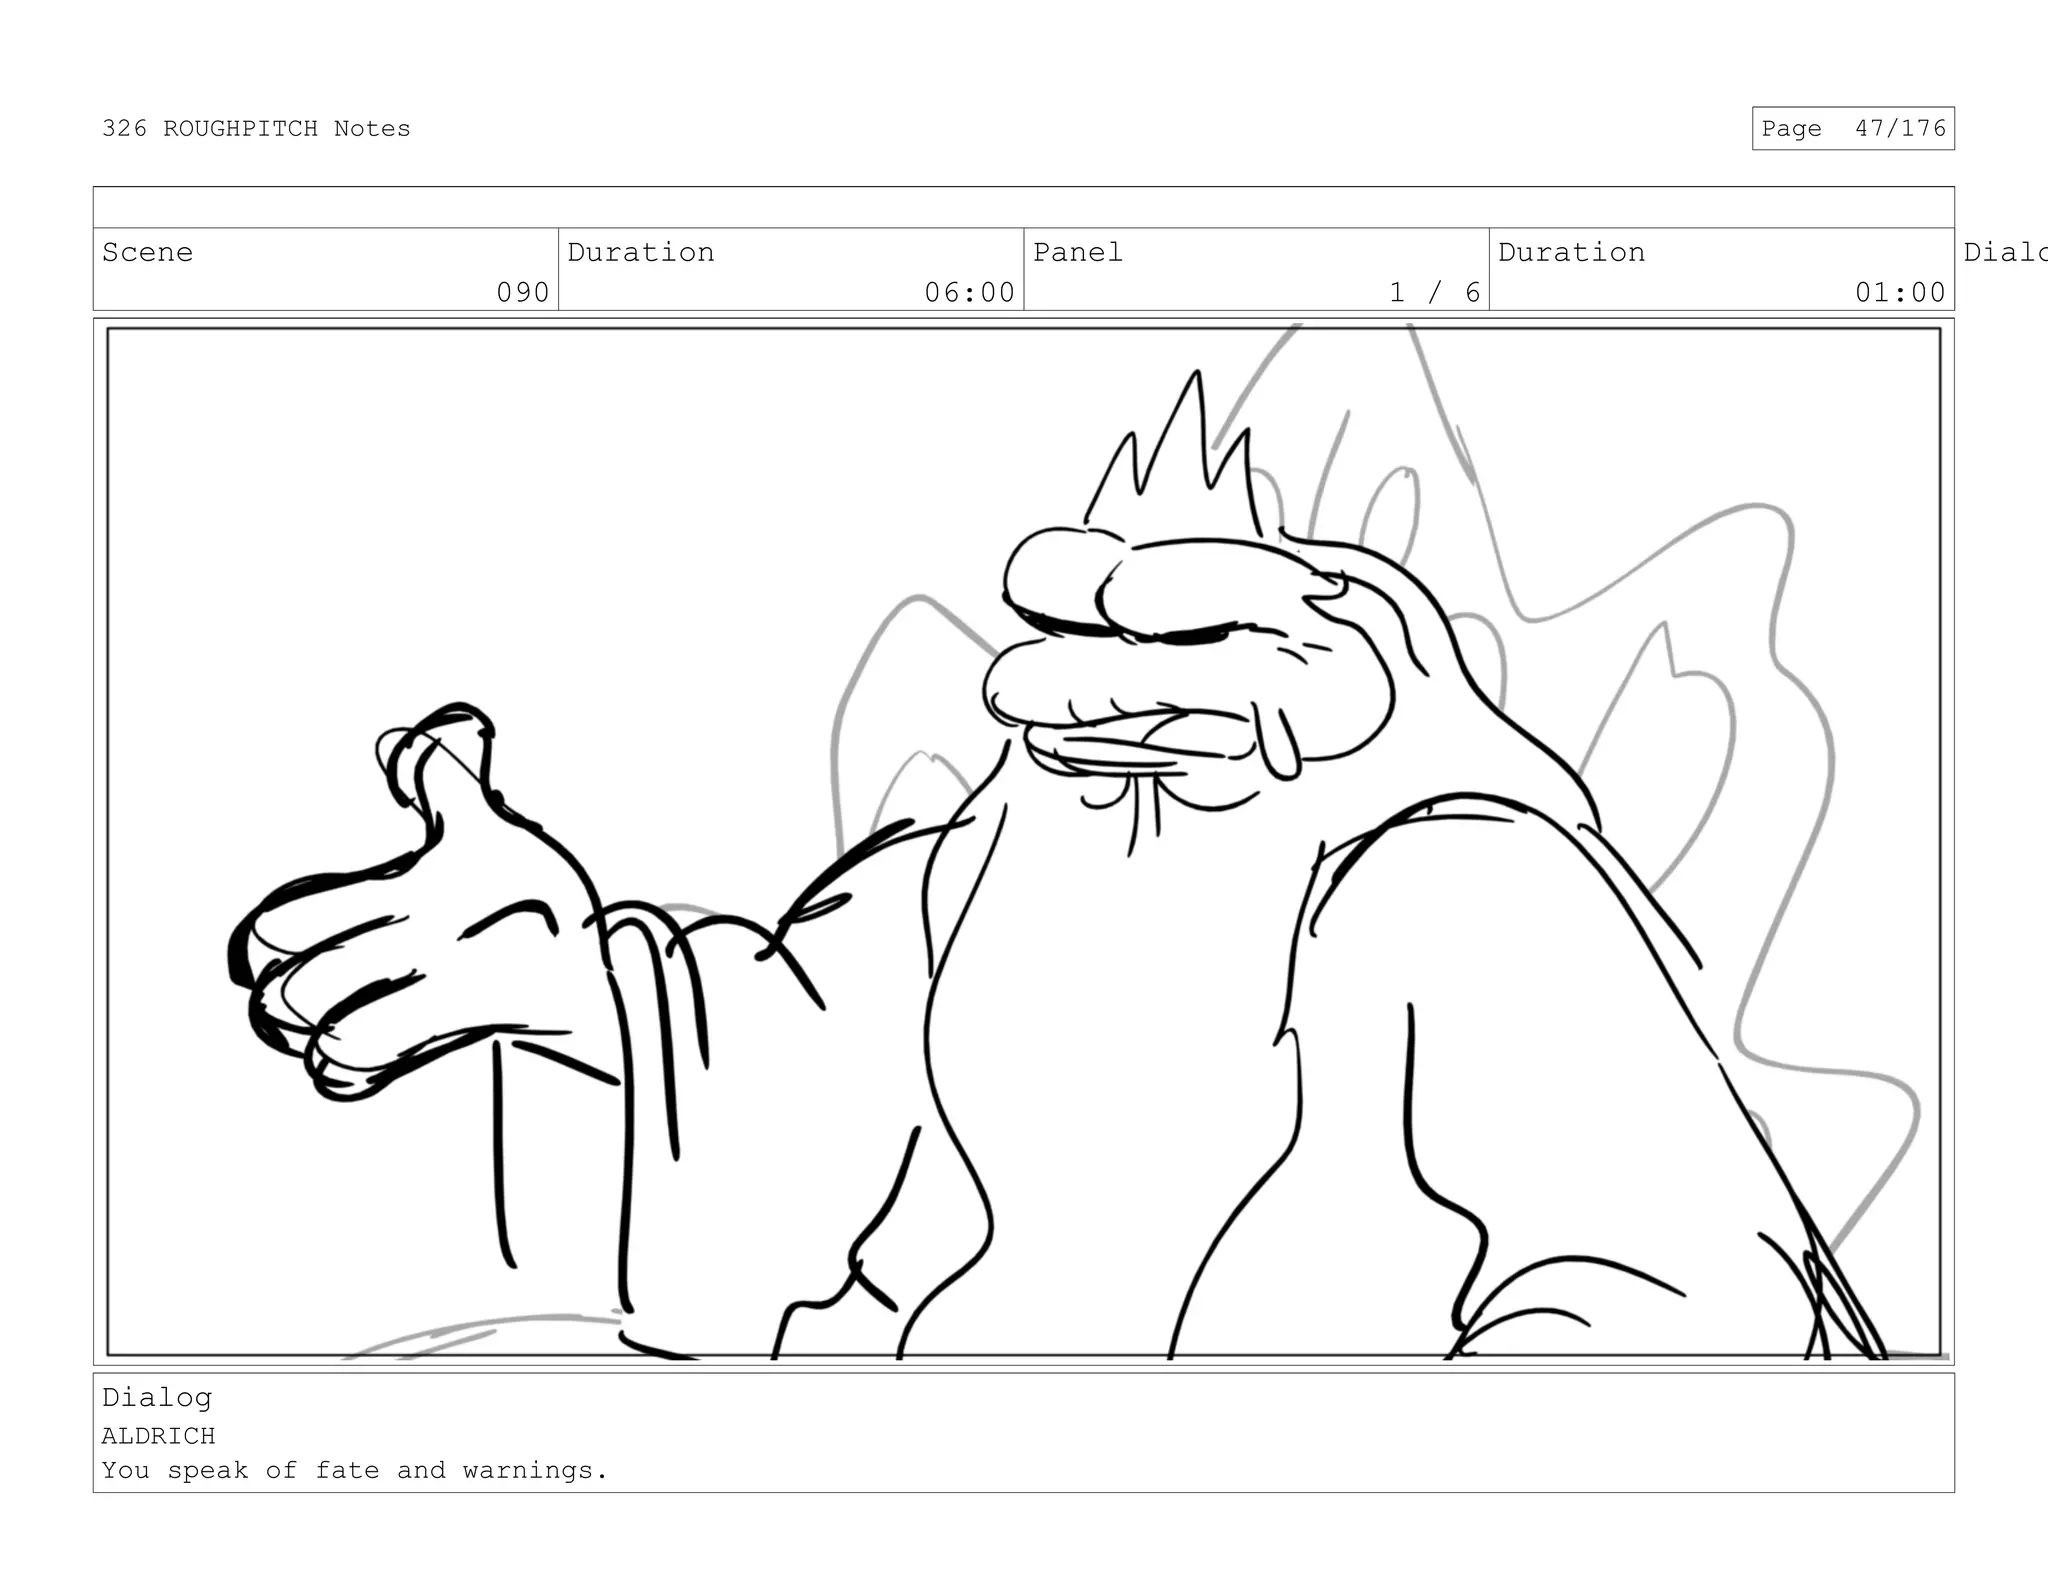Select the Scene label cell
The width and height of the screenshot is (2048, 1586).
click(148, 252)
